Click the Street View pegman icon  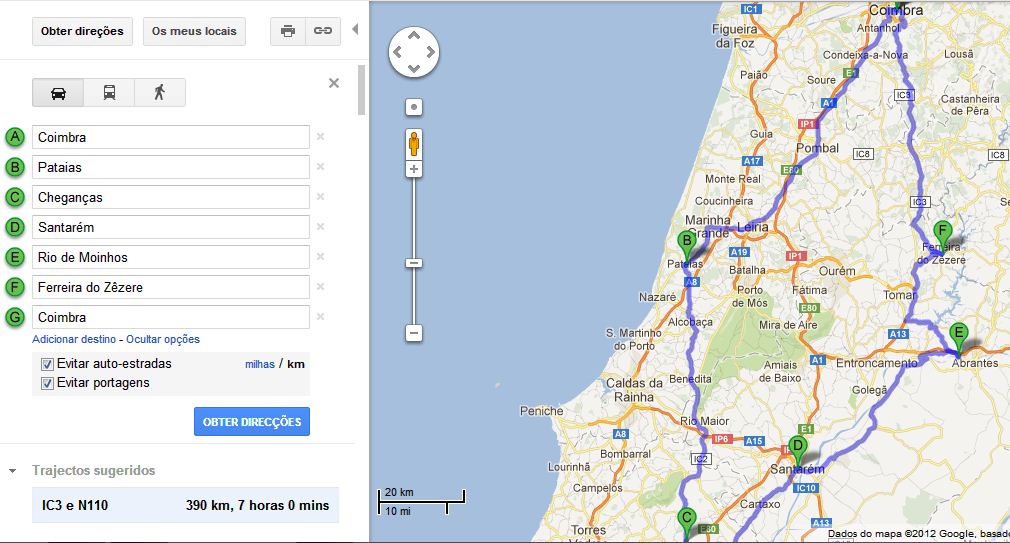pos(414,144)
